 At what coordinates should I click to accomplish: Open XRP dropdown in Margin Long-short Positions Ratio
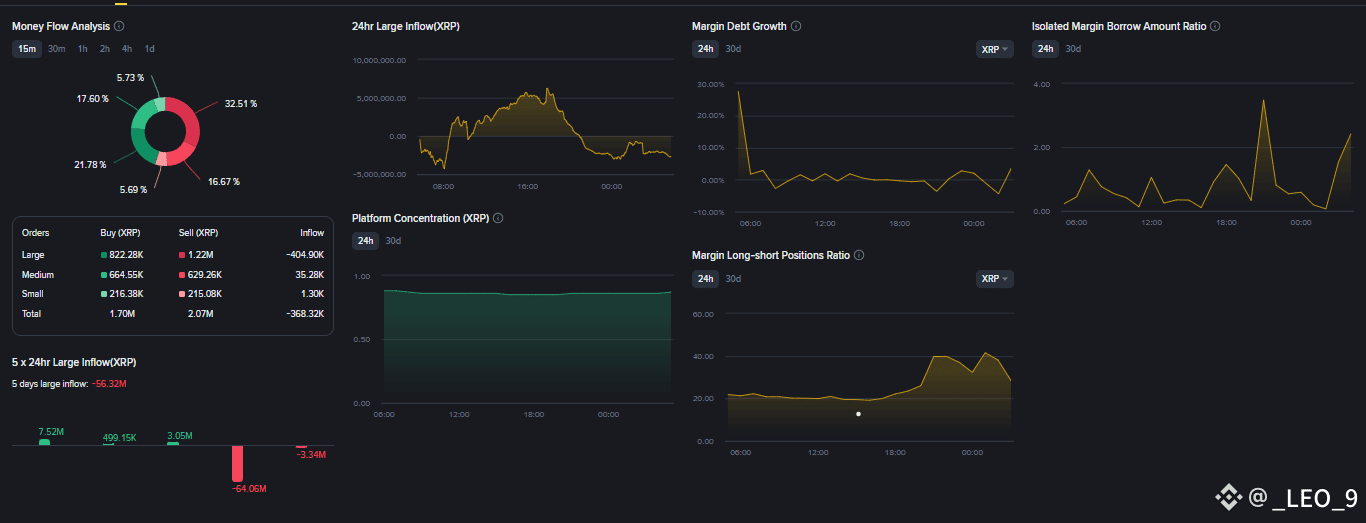994,279
